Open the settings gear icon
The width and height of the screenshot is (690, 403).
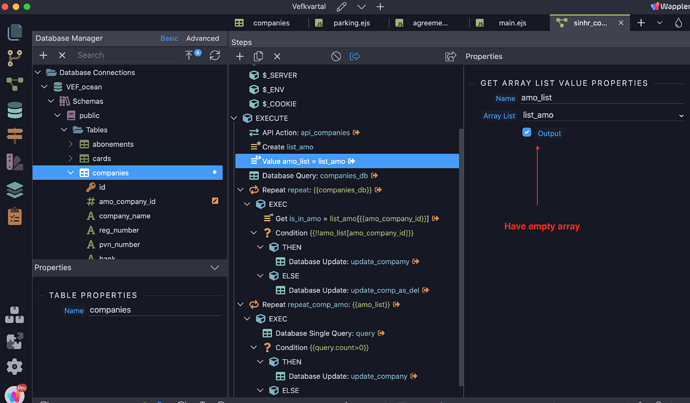(15, 366)
